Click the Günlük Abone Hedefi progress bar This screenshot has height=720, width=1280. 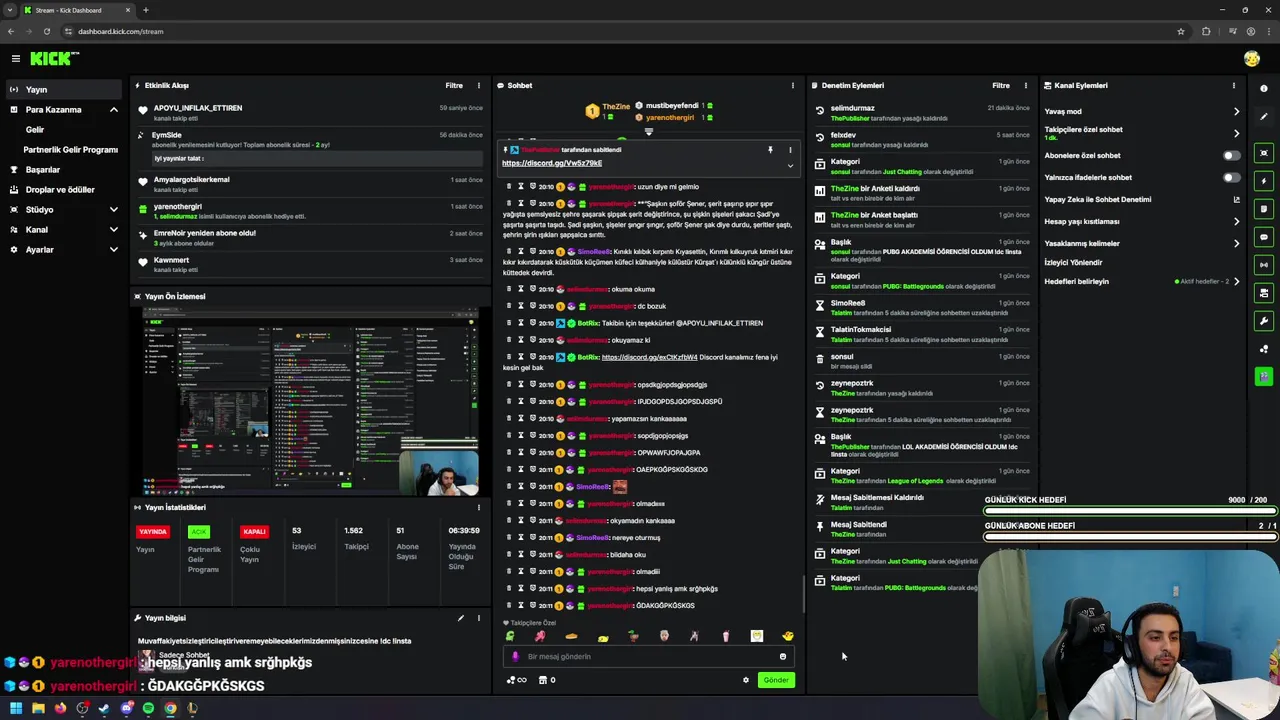pyautogui.click(x=1130, y=537)
